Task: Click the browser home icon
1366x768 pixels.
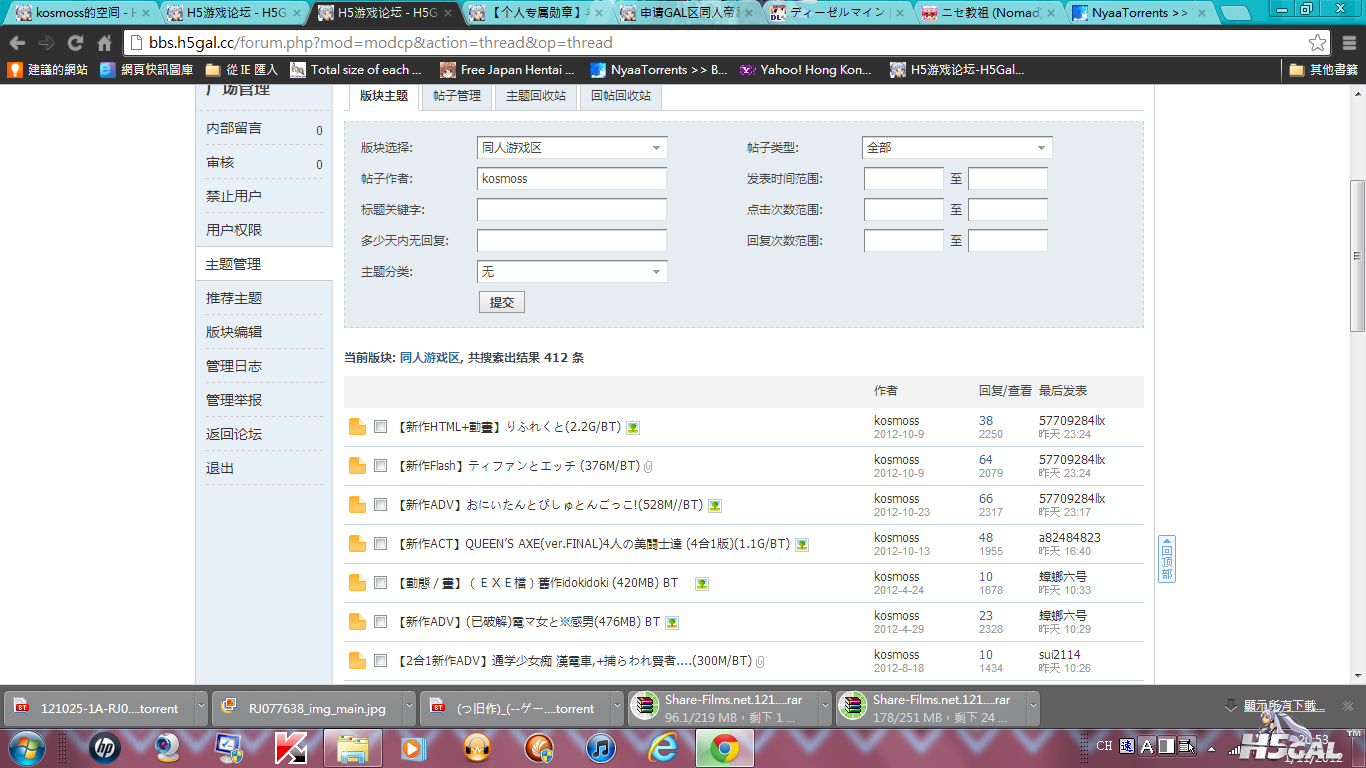Action: coord(104,43)
